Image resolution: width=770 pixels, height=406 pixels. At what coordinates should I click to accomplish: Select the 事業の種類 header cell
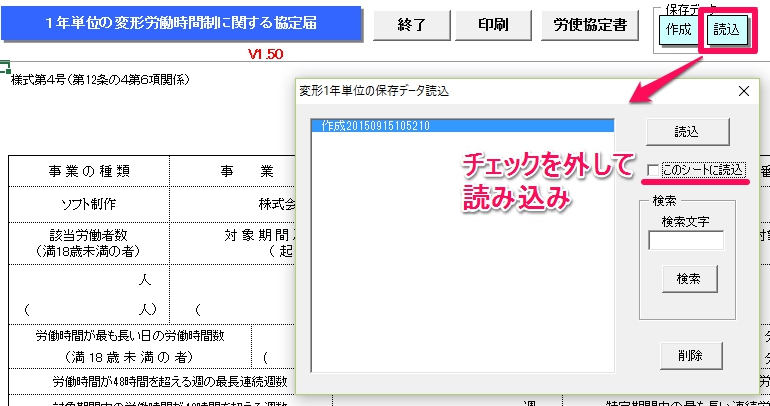click(89, 171)
